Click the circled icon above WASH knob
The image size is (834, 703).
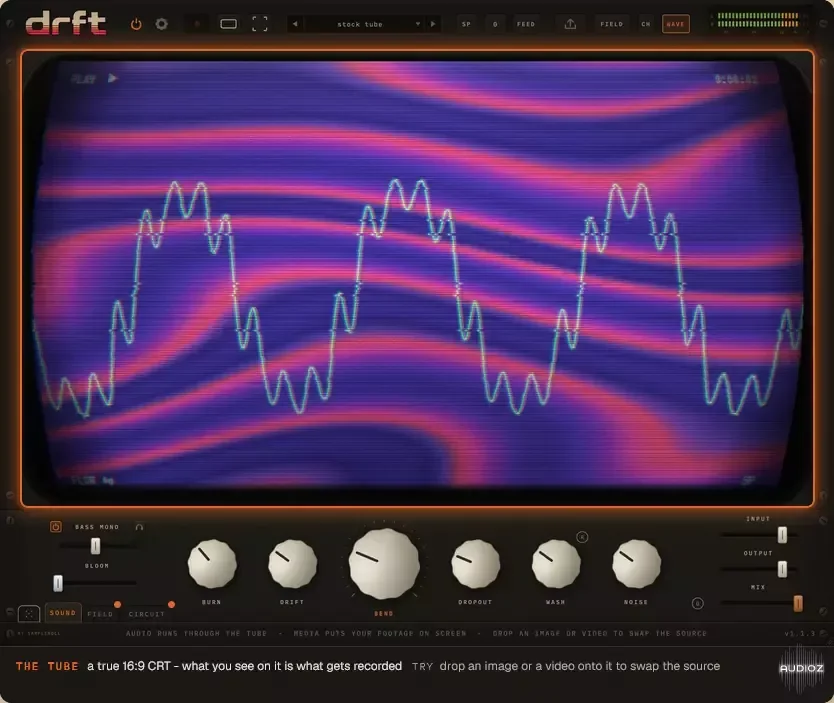click(x=582, y=537)
